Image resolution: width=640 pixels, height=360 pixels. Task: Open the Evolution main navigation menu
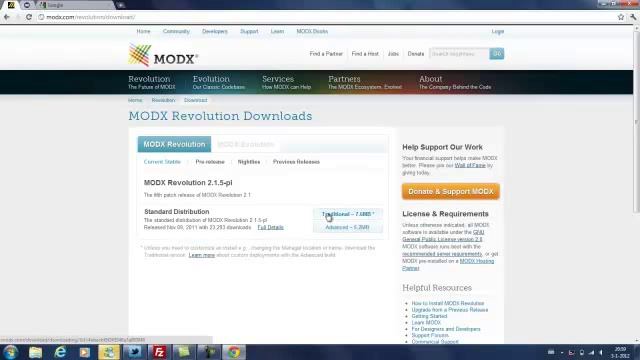click(x=218, y=82)
